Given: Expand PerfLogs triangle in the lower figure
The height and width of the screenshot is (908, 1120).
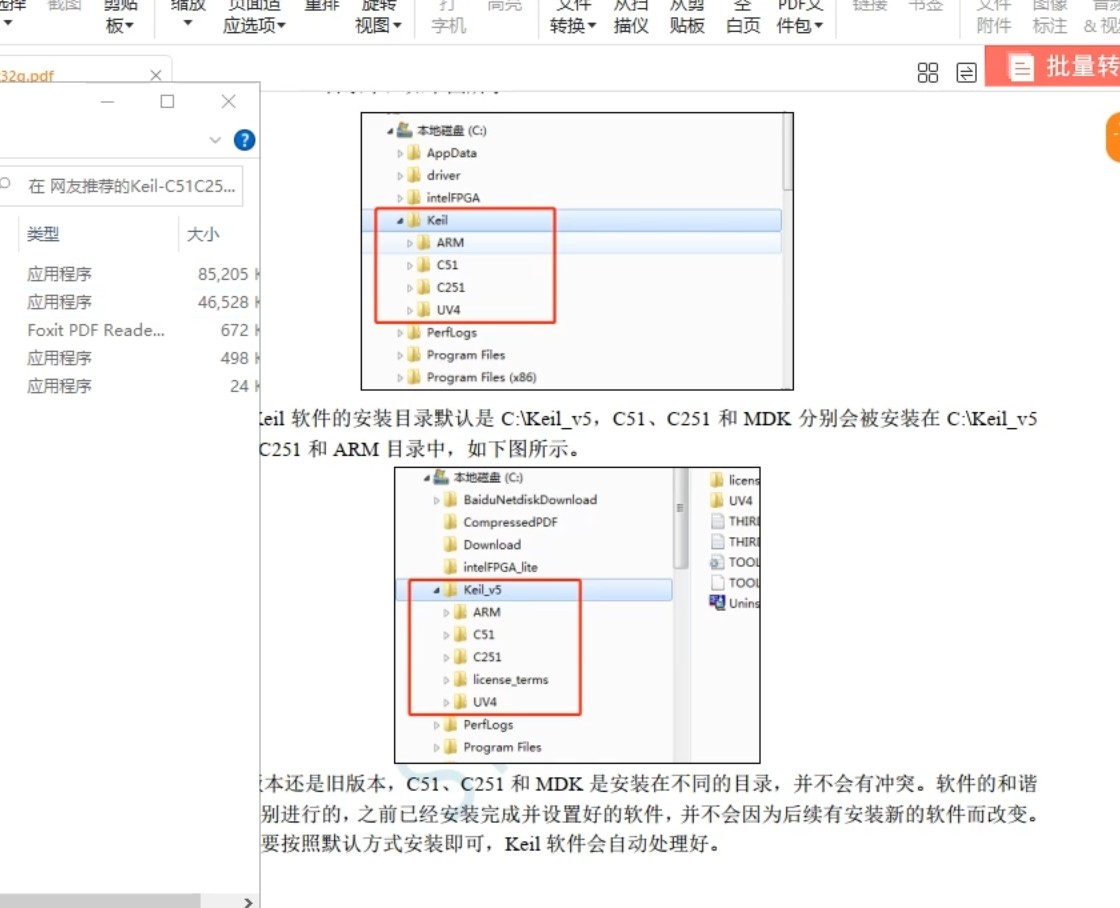Looking at the screenshot, I should pos(436,725).
